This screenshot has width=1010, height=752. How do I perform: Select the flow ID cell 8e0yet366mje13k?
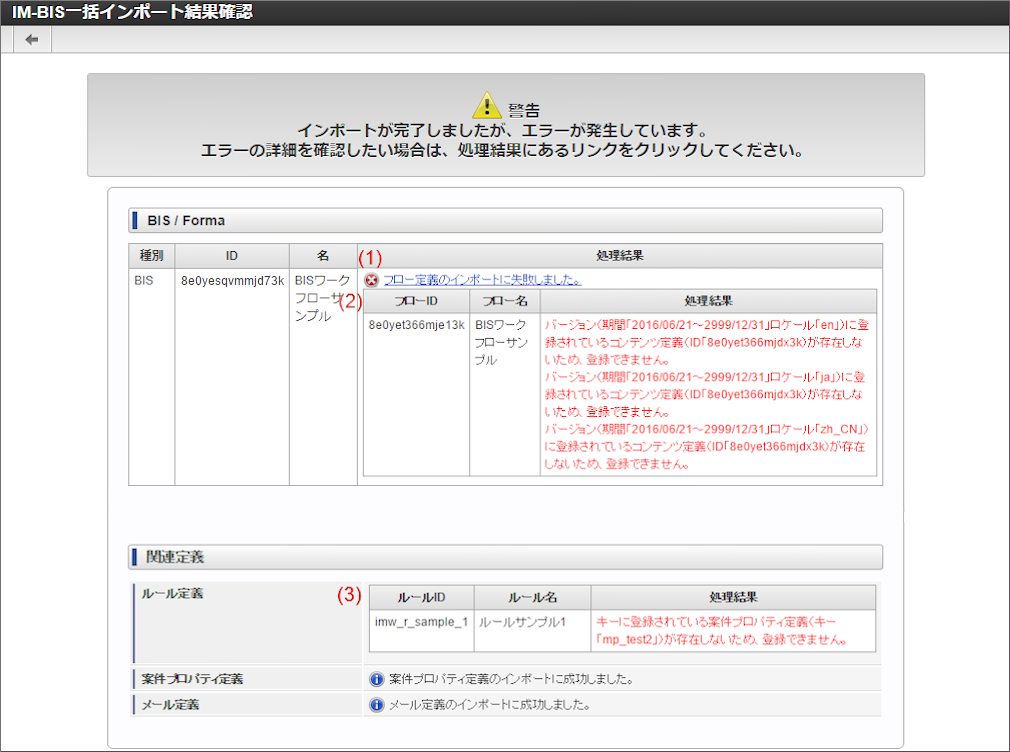(x=415, y=325)
